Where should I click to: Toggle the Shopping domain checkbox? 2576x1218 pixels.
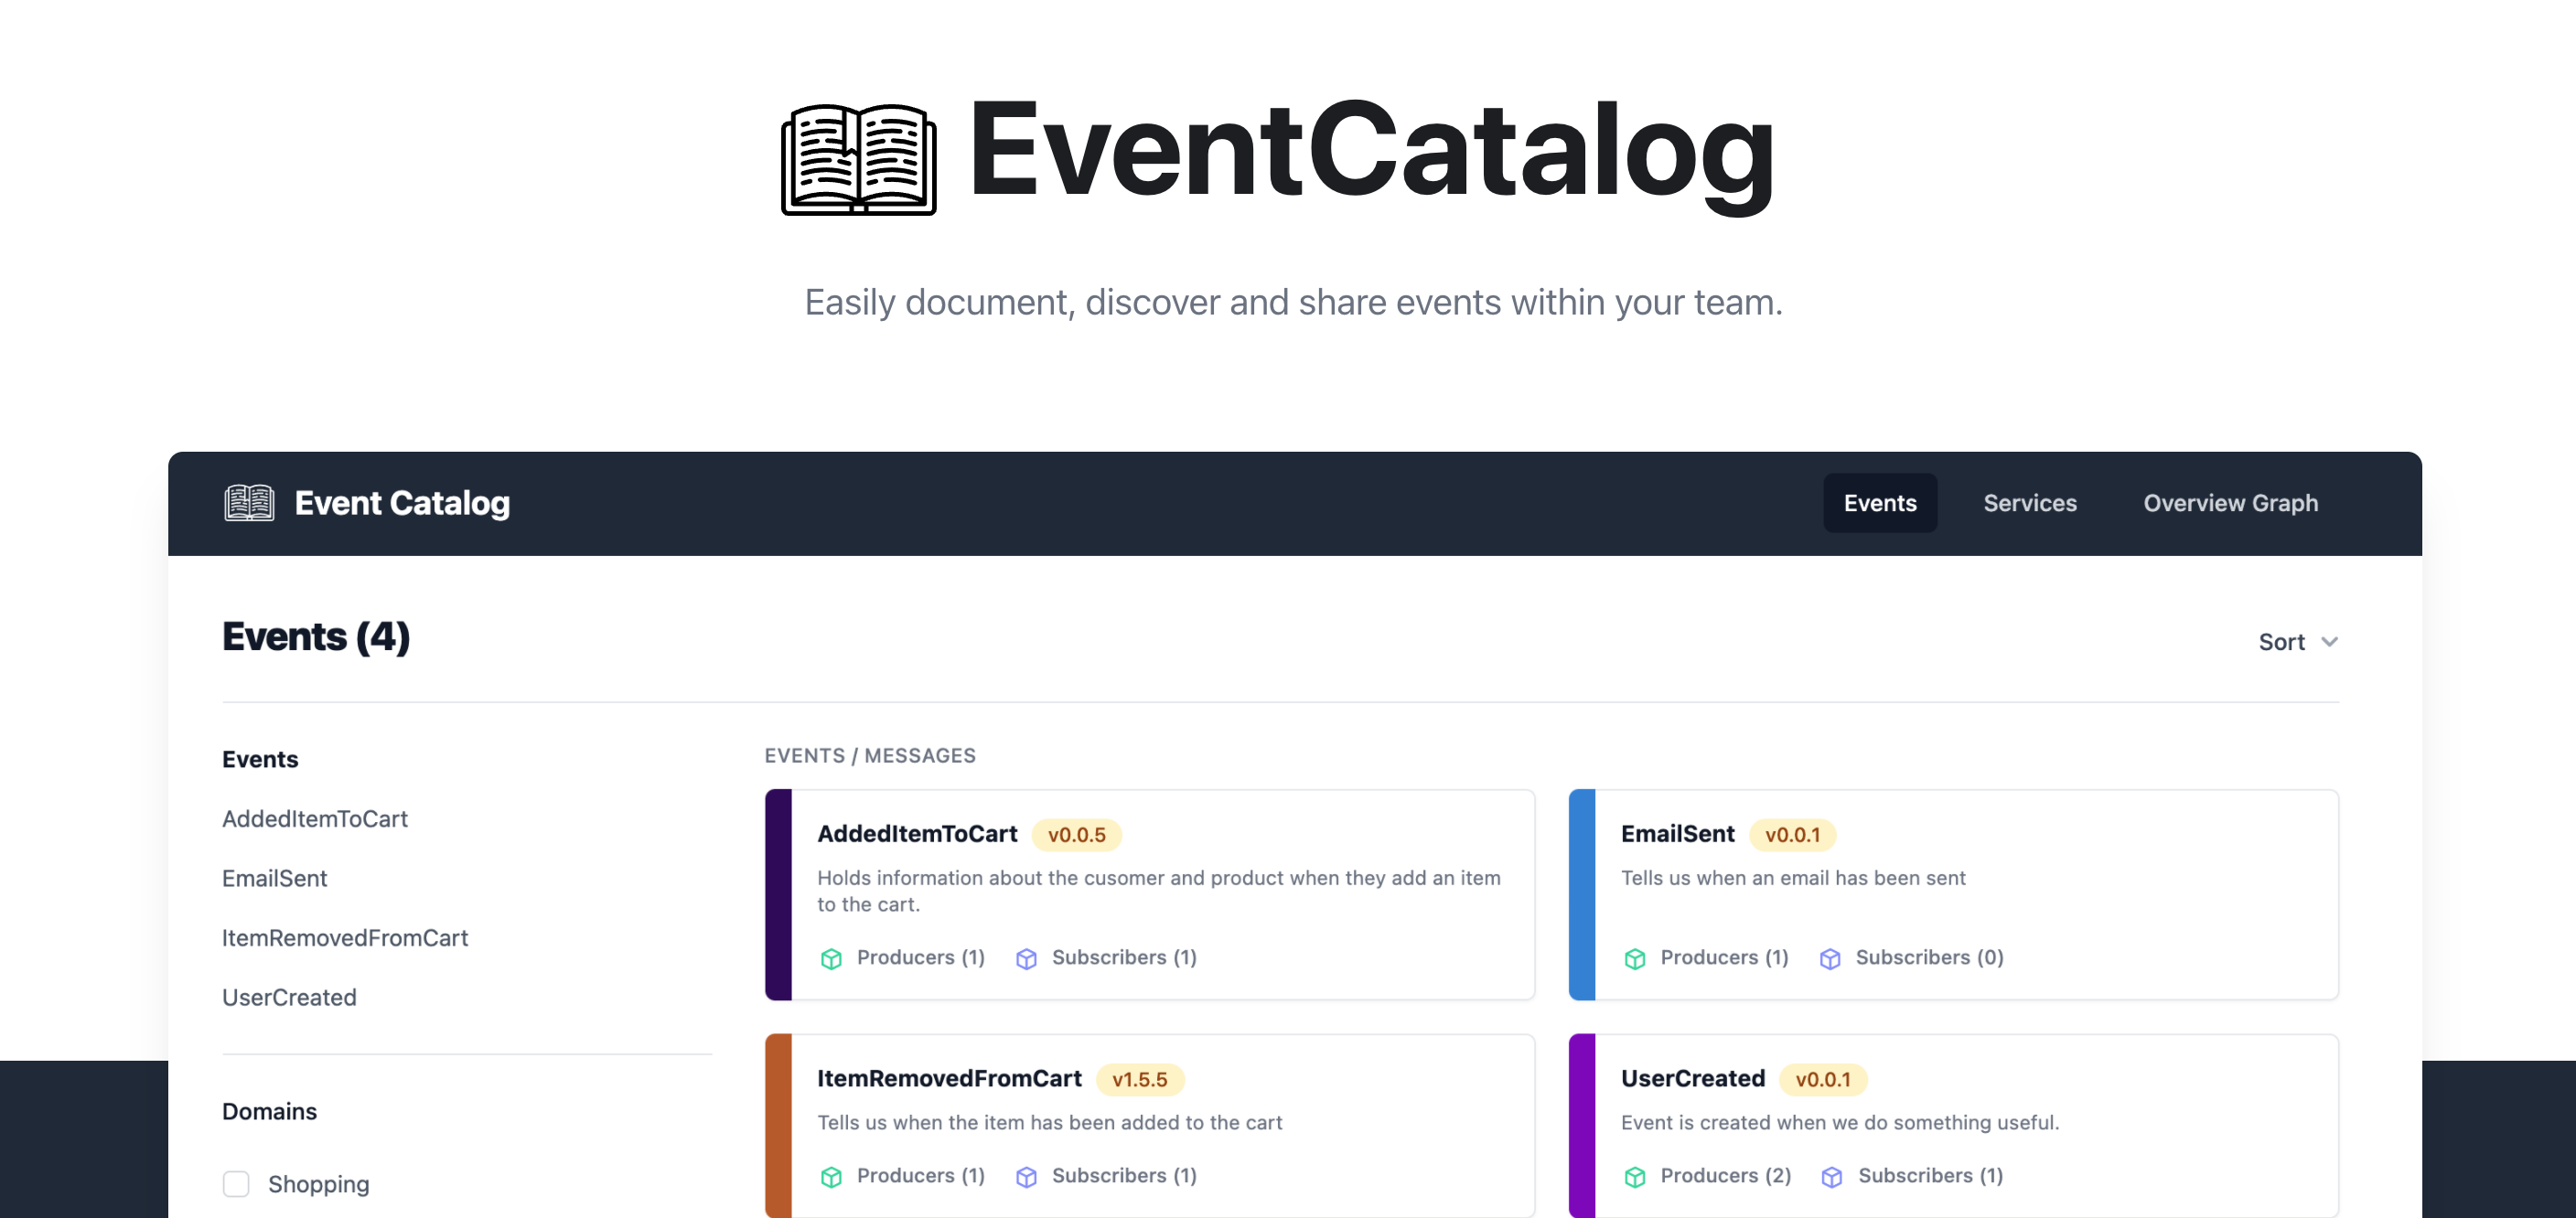237,1183
